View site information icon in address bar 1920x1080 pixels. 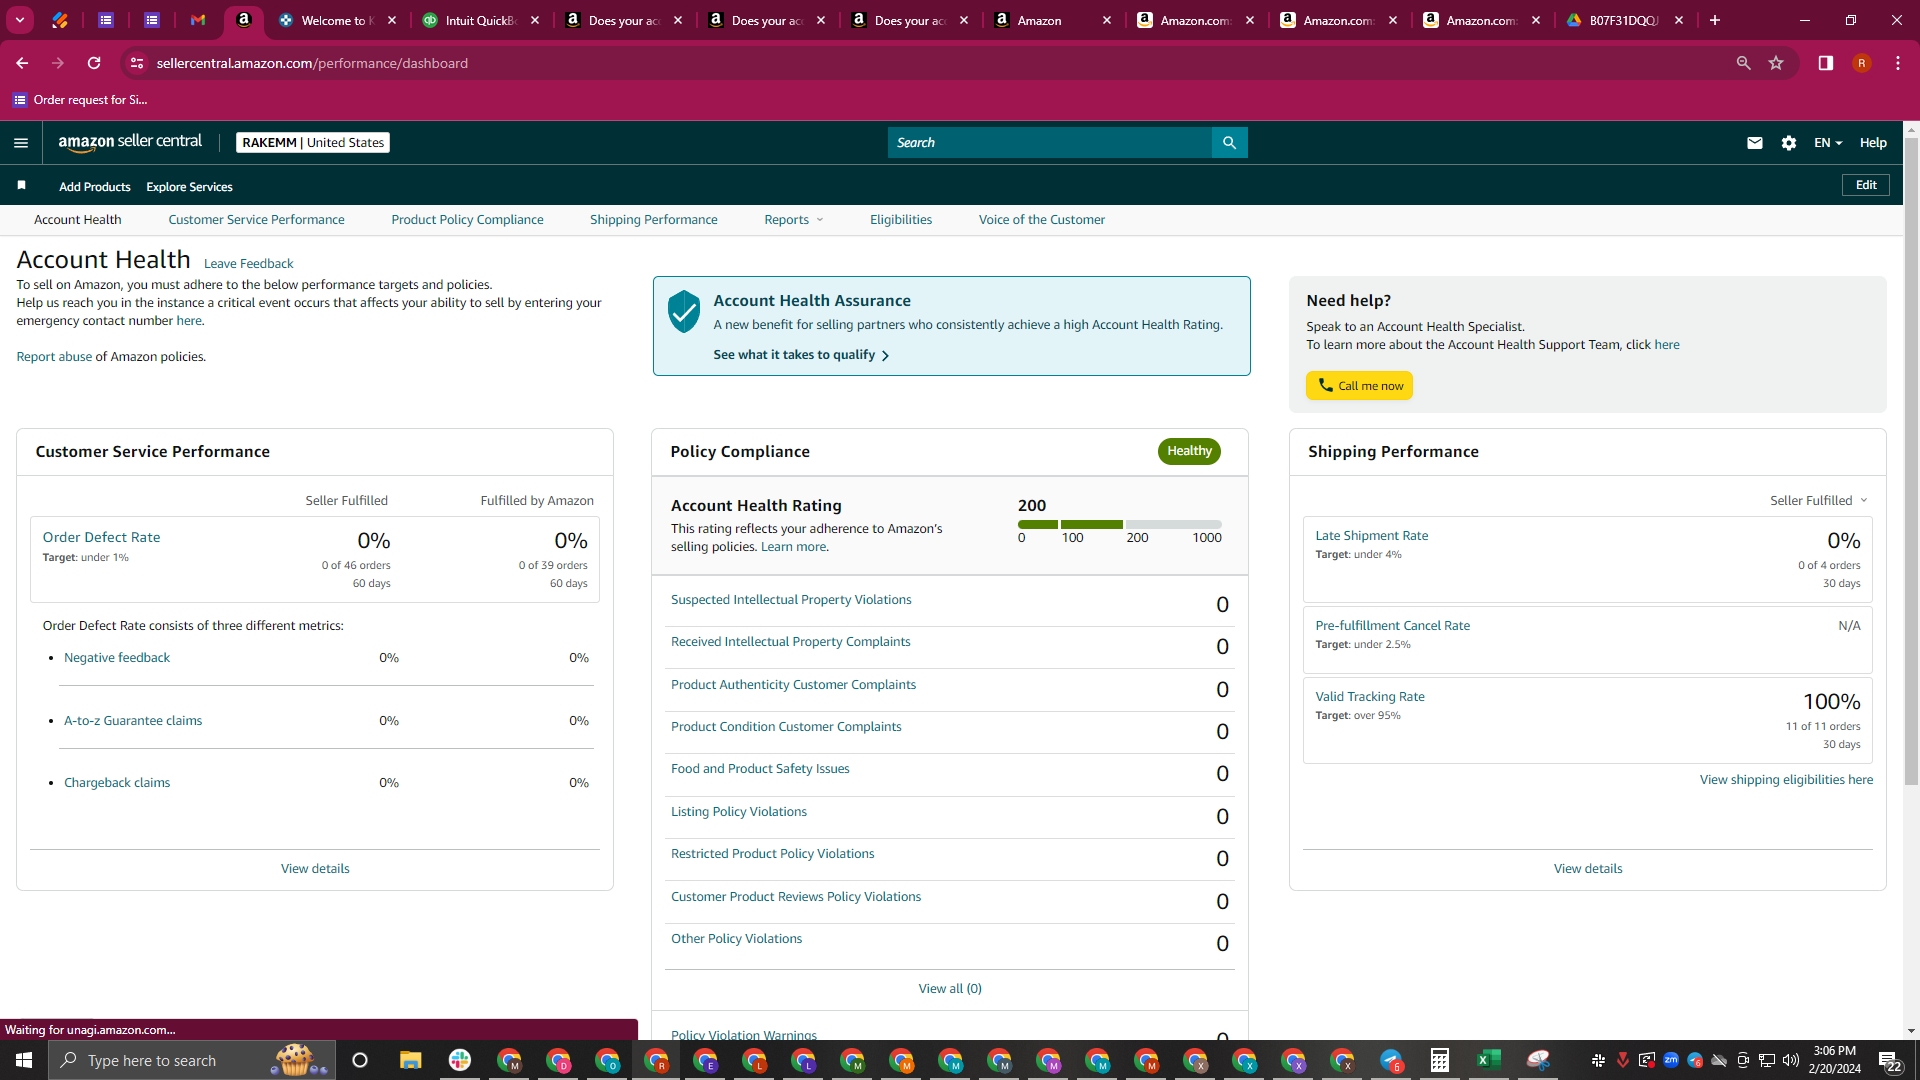pos(137,63)
